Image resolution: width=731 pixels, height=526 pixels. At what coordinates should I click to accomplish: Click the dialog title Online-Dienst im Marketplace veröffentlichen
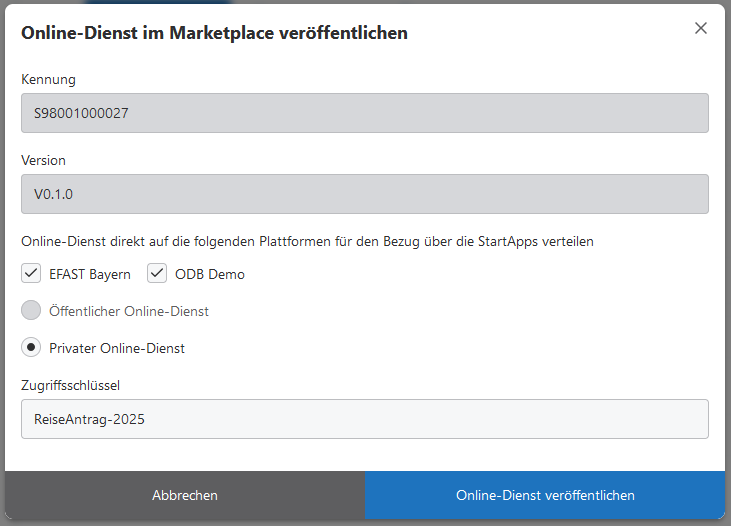[214, 33]
